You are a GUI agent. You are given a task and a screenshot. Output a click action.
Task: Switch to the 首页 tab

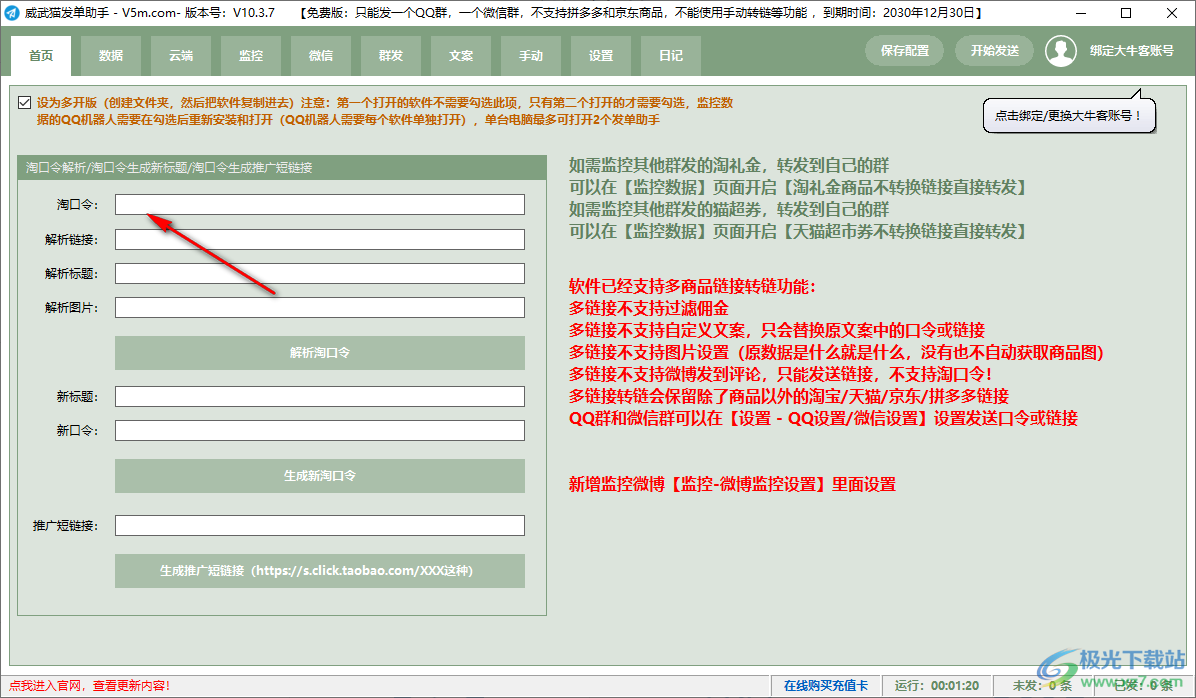pos(41,56)
